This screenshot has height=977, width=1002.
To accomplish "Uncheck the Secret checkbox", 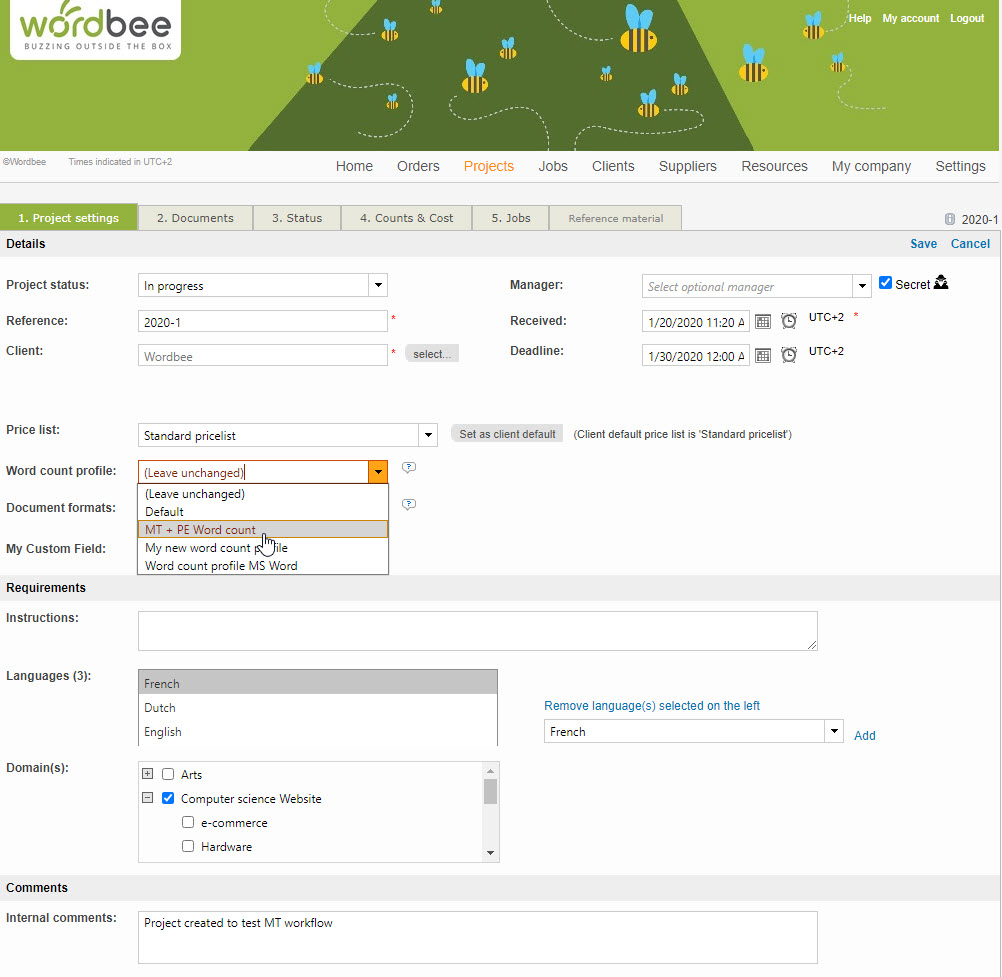I will click(x=885, y=283).
